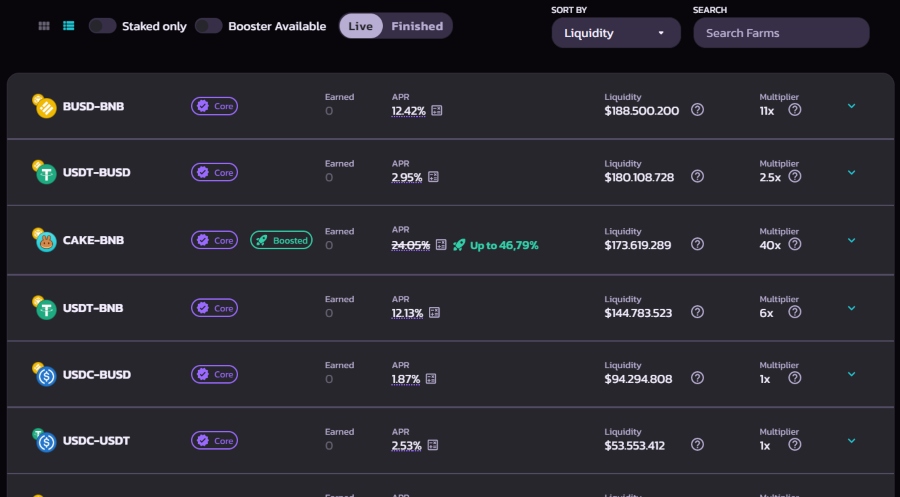
Task: Click the Boosted badge on CAKE-BNB
Action: coord(281,240)
